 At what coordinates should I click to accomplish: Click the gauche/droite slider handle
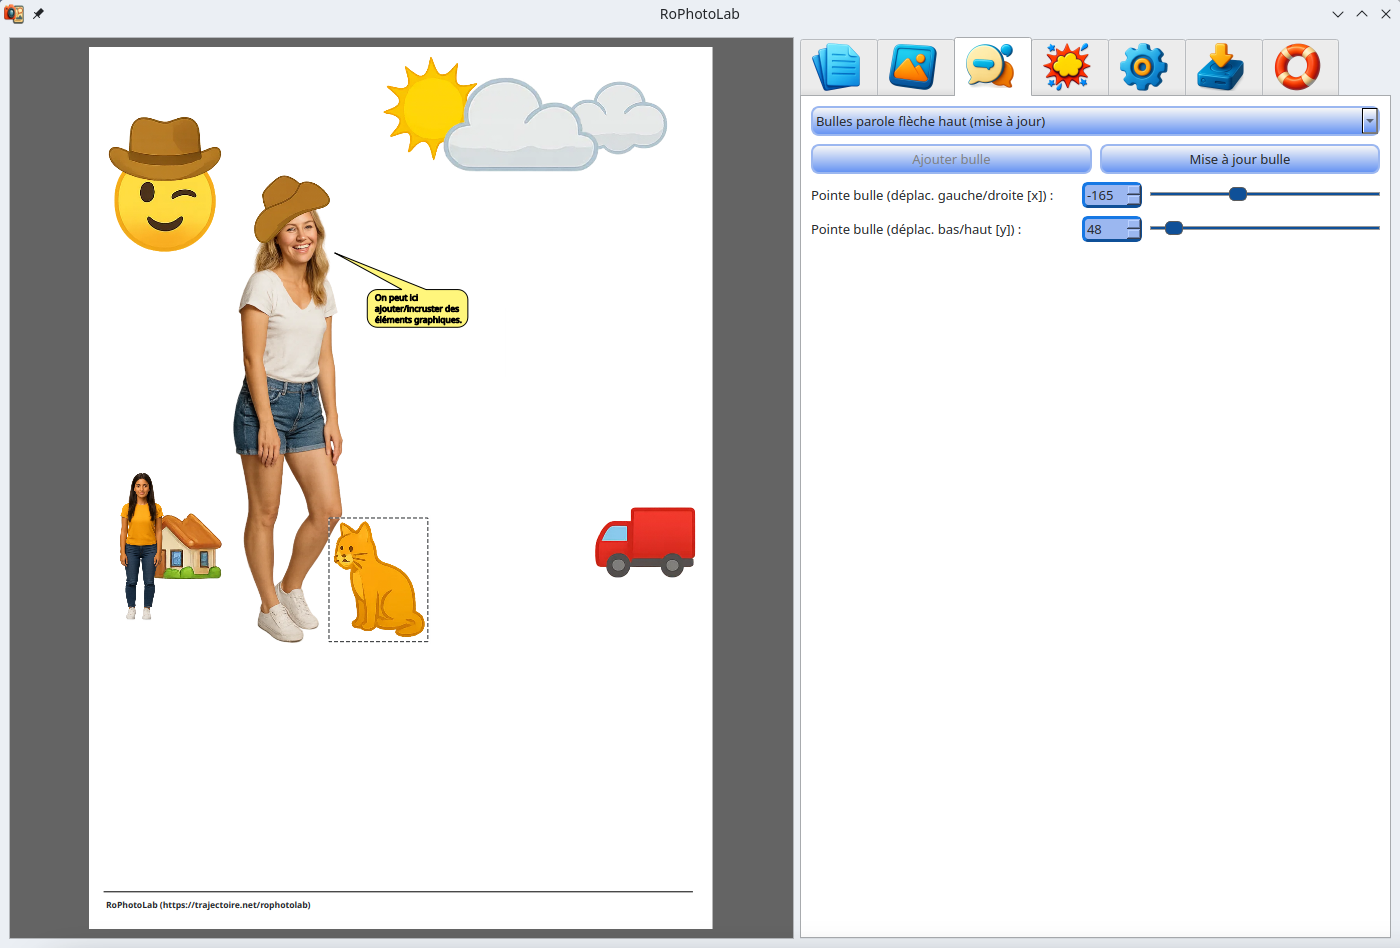tap(1238, 194)
